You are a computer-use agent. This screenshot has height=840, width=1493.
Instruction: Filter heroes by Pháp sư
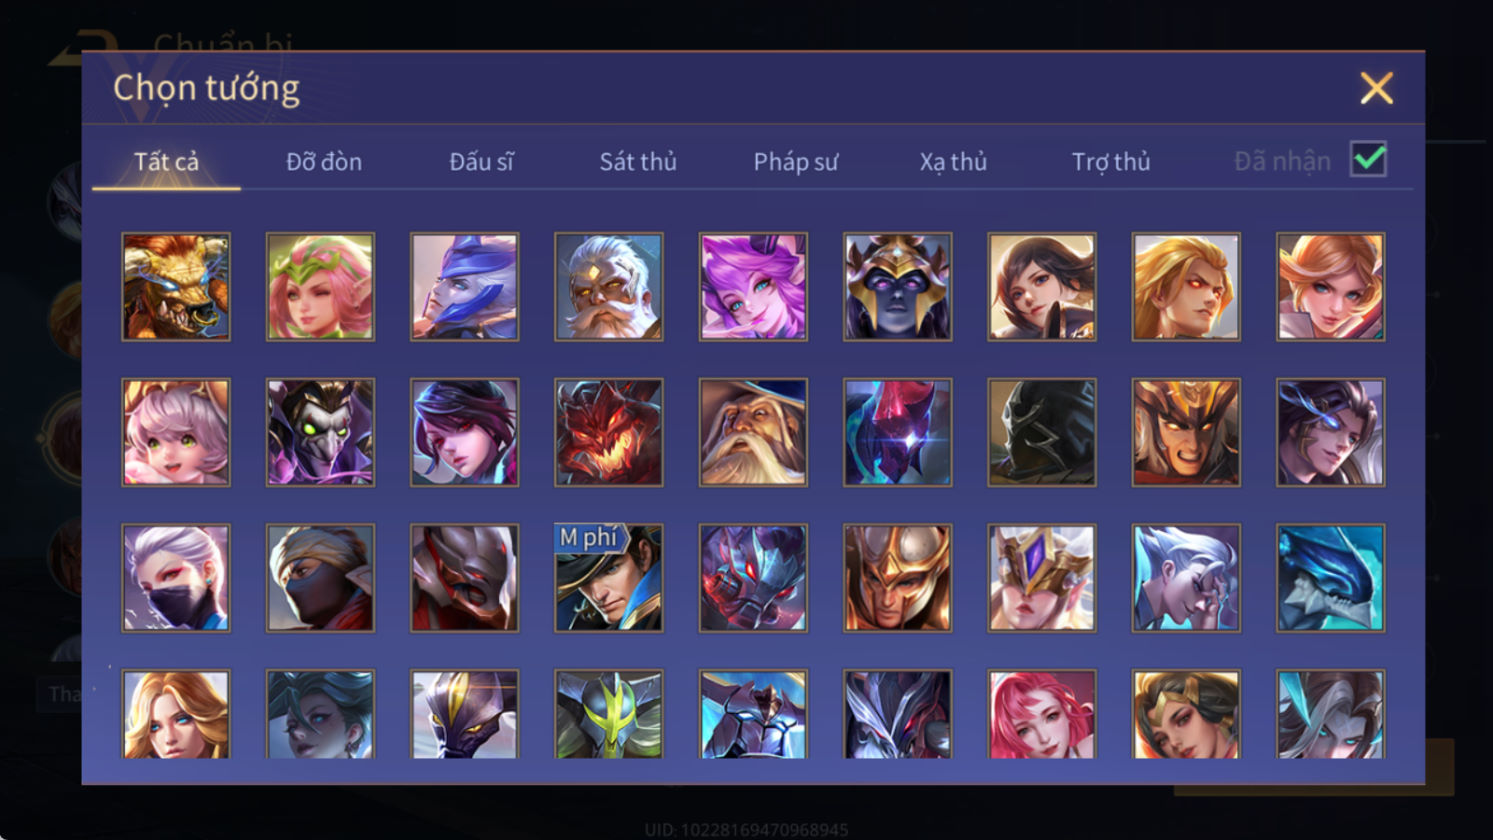click(x=796, y=161)
